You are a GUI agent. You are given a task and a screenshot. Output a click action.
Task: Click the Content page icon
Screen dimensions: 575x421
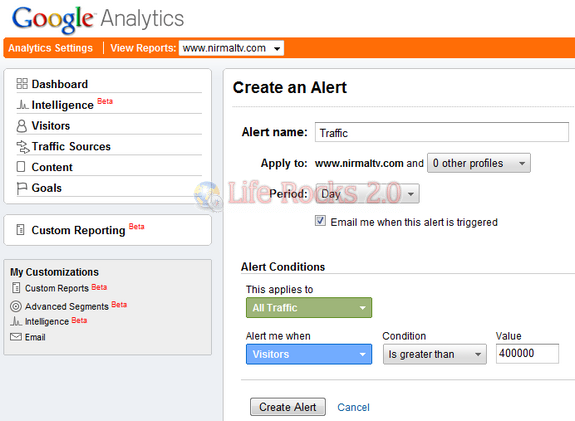coord(21,167)
